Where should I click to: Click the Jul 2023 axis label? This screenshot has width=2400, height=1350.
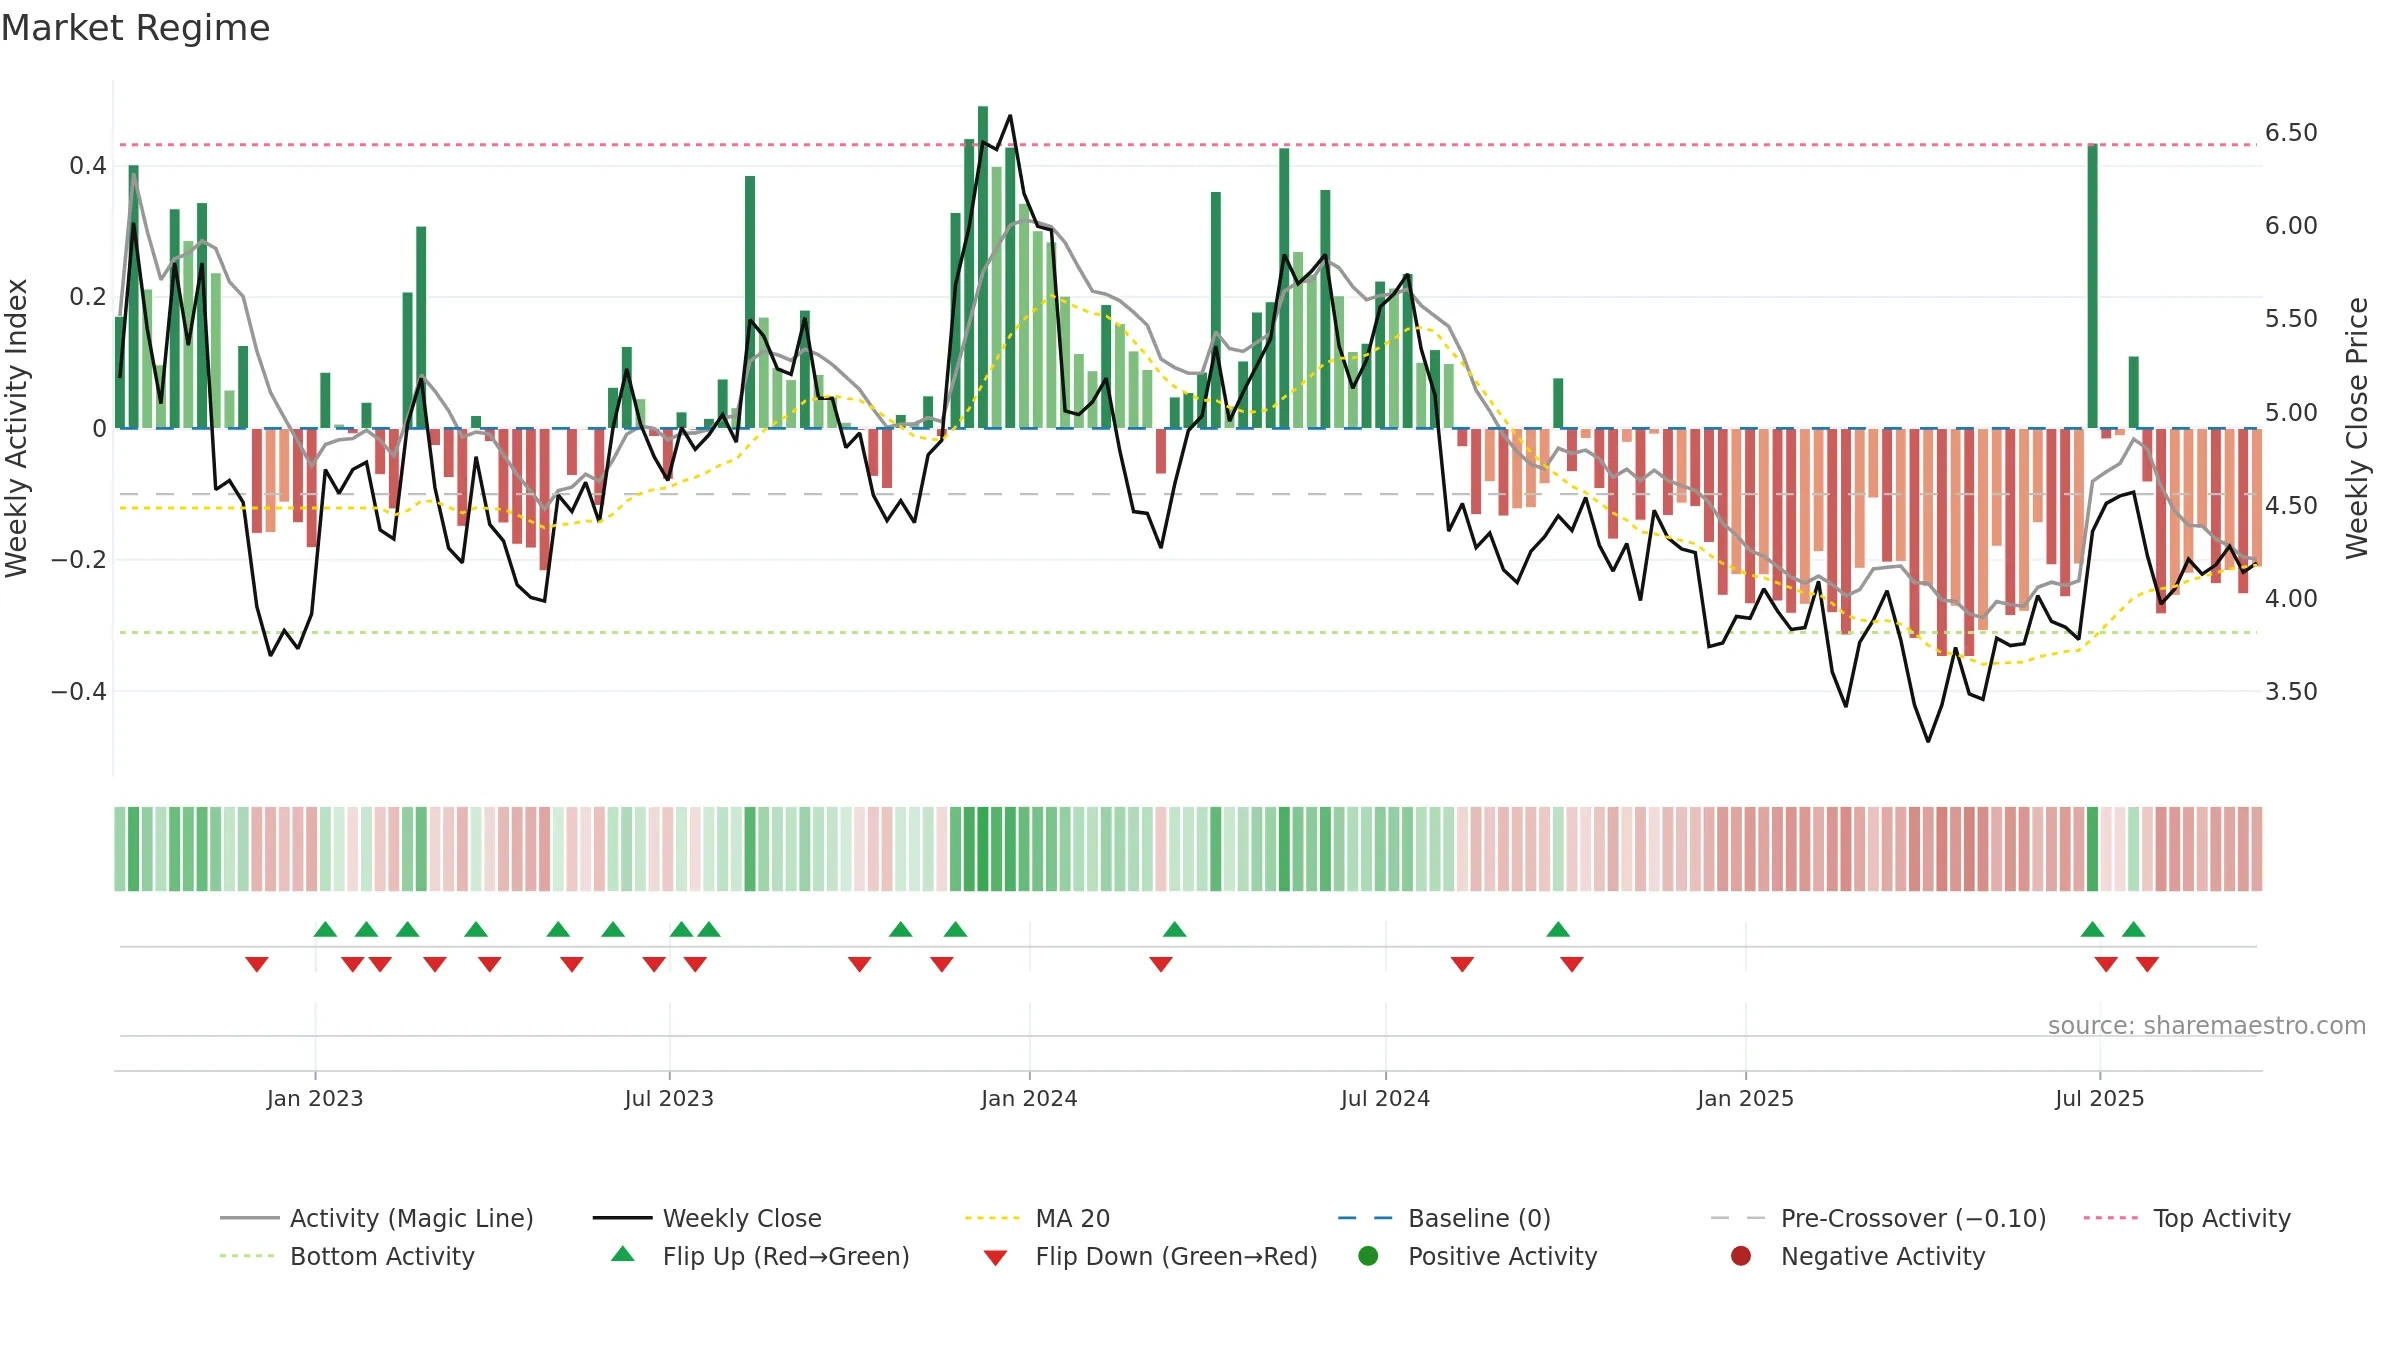coord(669,1098)
